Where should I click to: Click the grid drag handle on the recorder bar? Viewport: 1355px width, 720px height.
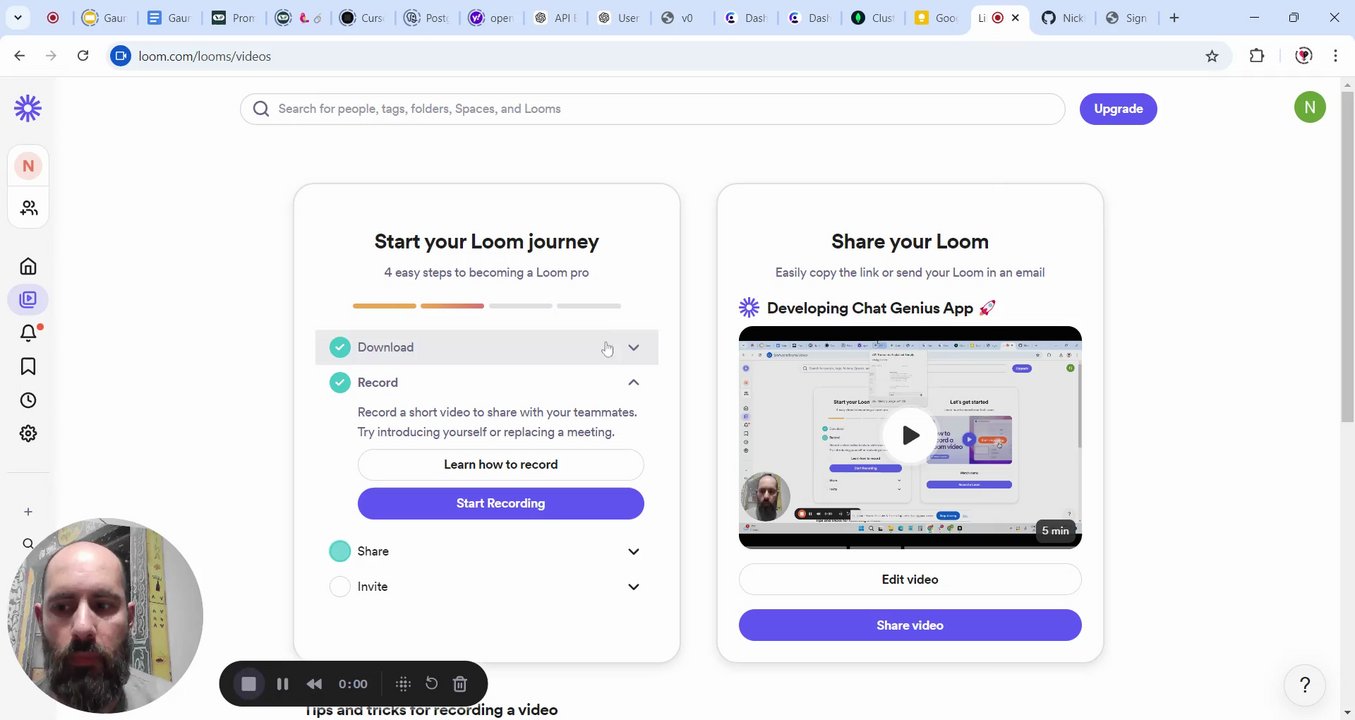tap(403, 684)
